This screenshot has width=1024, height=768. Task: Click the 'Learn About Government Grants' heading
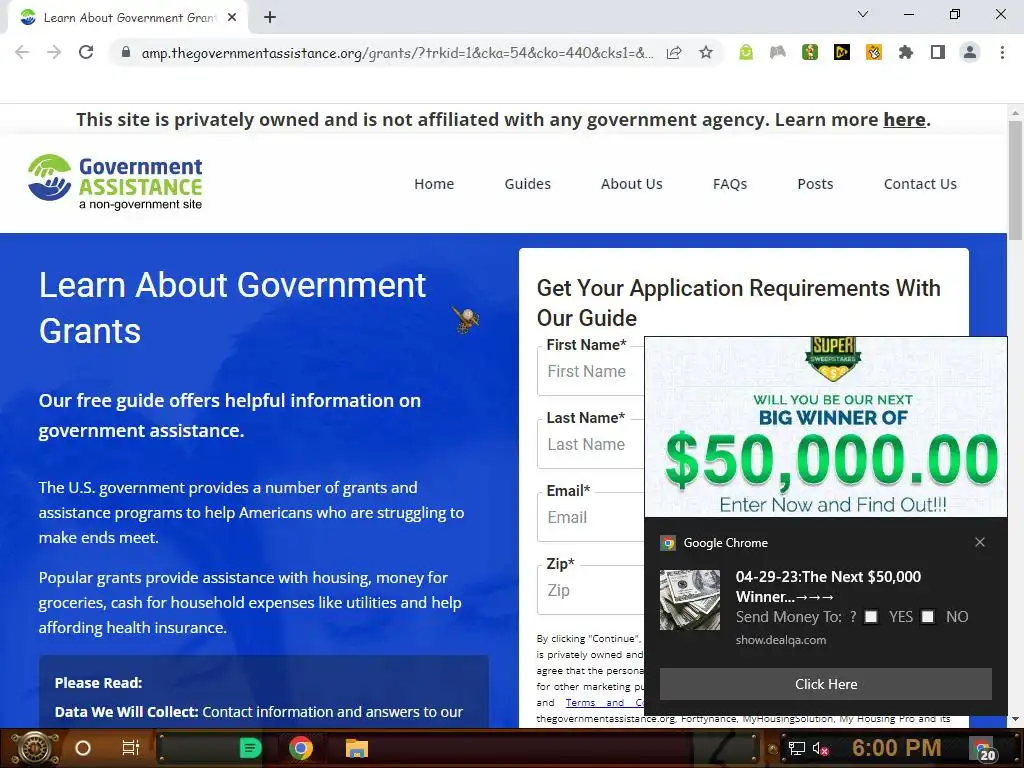pyautogui.click(x=232, y=308)
